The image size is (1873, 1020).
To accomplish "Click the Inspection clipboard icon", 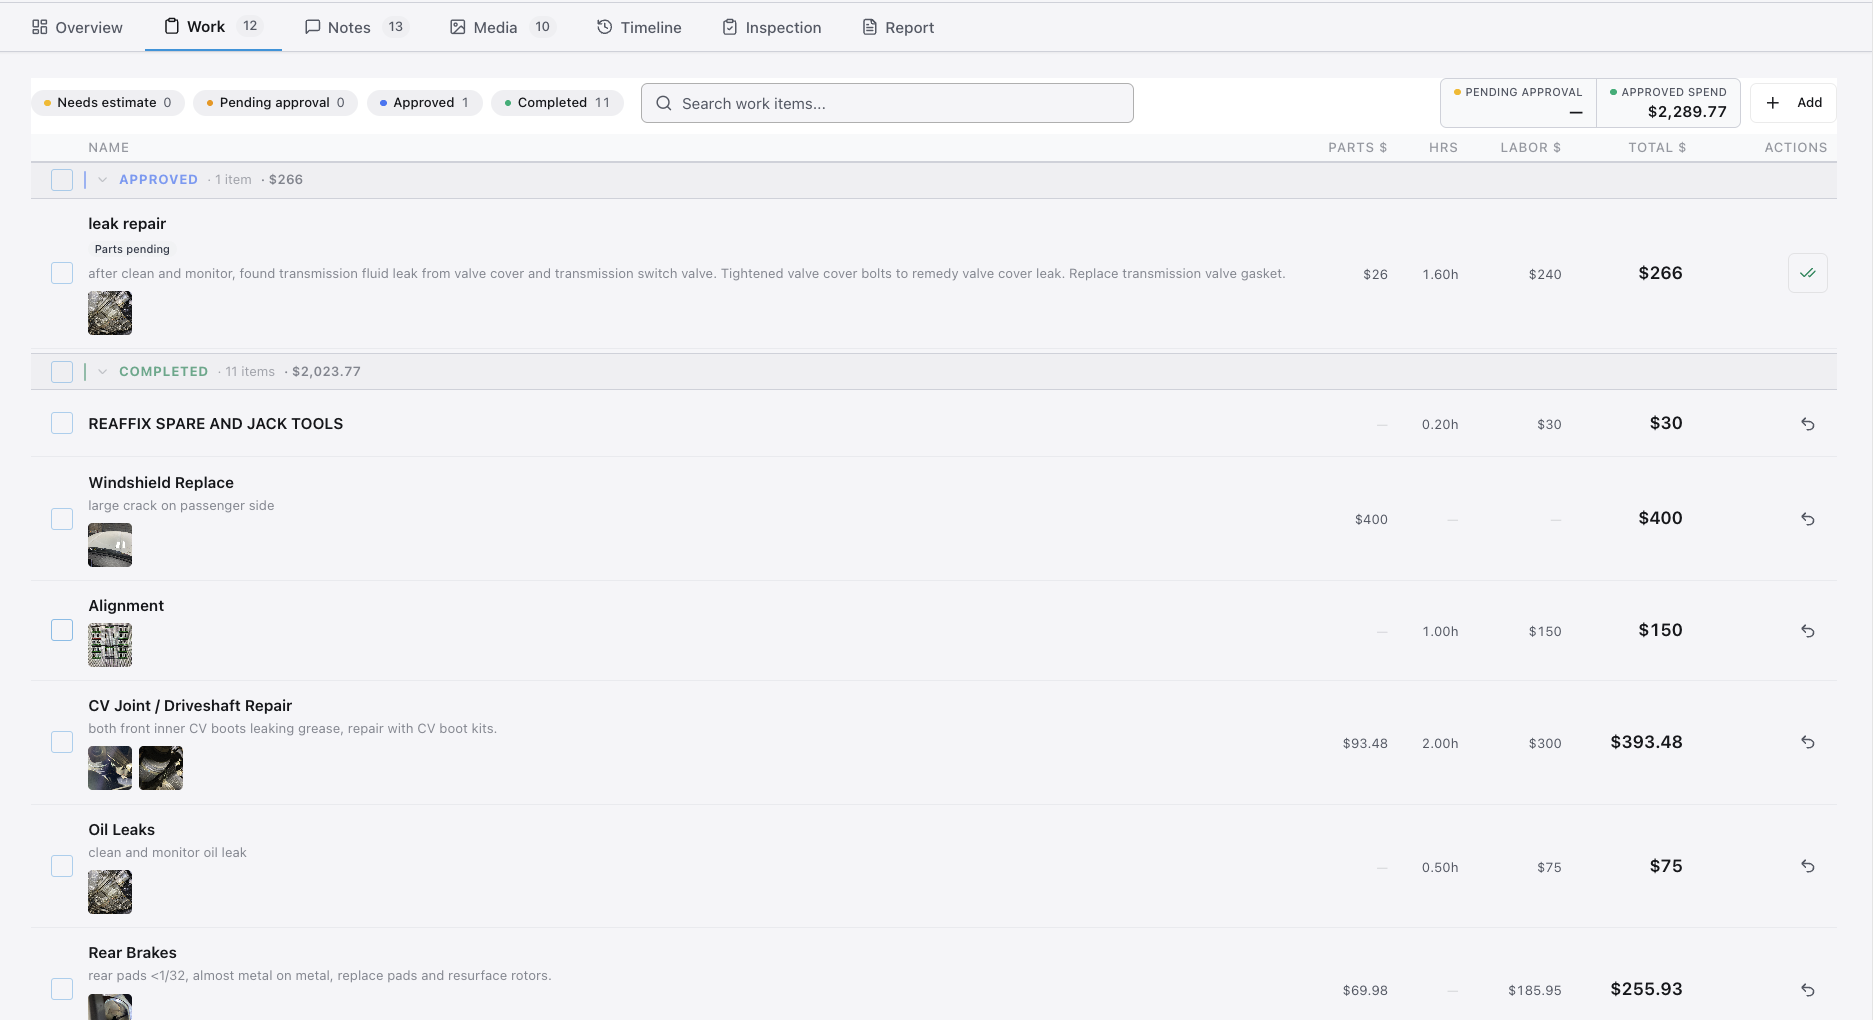I will tap(730, 27).
